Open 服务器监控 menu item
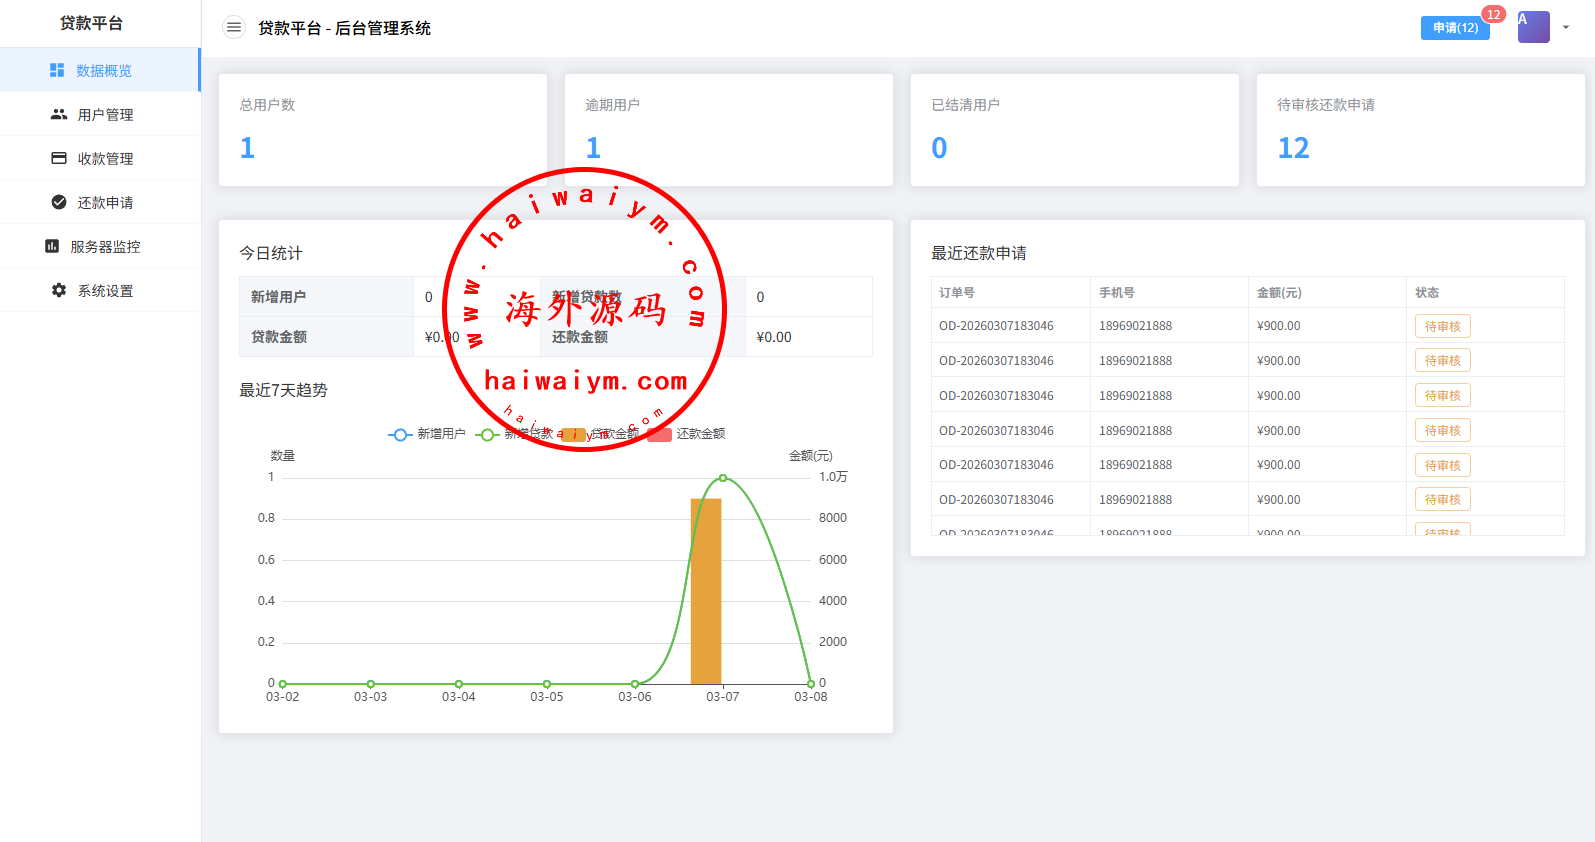Viewport: 1595px width, 842px height. tap(105, 247)
